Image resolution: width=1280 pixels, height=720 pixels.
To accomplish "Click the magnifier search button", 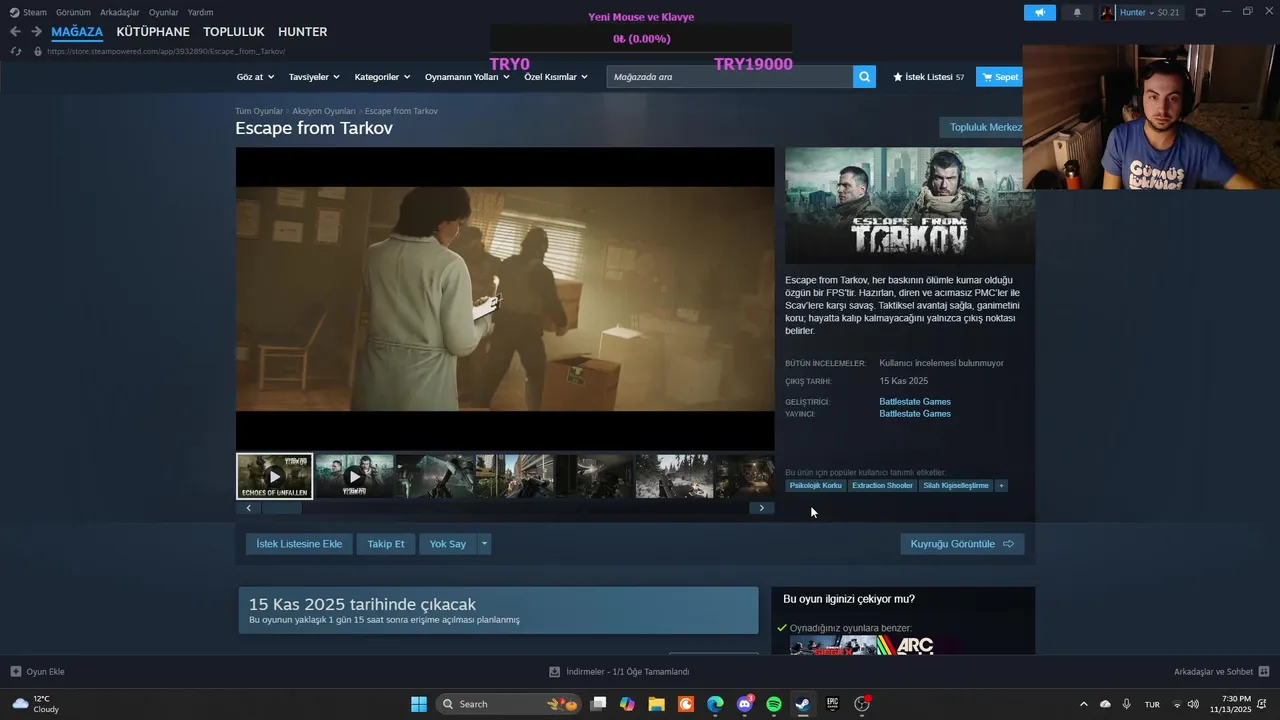I will tap(864, 77).
